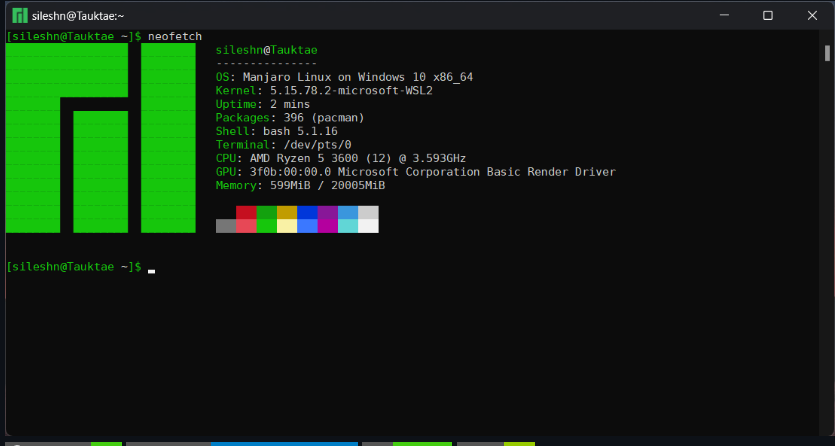Click the dark yellow swatch in the top palette row
835x446 pixels.
click(287, 212)
